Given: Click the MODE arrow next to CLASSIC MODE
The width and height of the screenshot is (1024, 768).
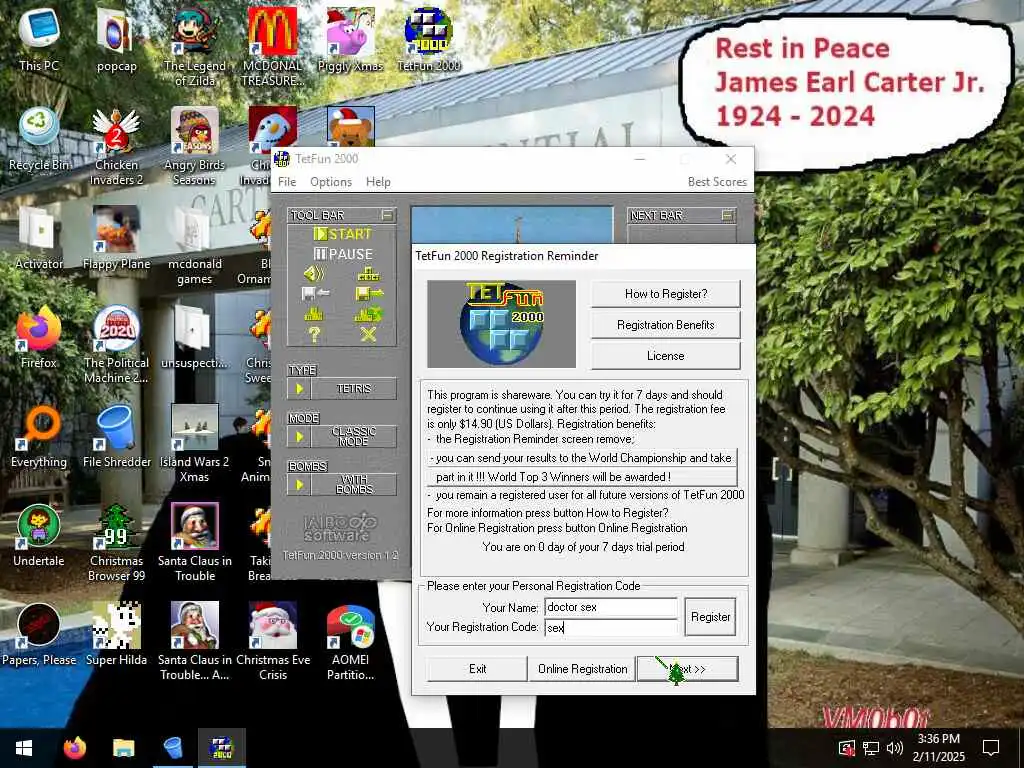Looking at the screenshot, I should pyautogui.click(x=299, y=436).
